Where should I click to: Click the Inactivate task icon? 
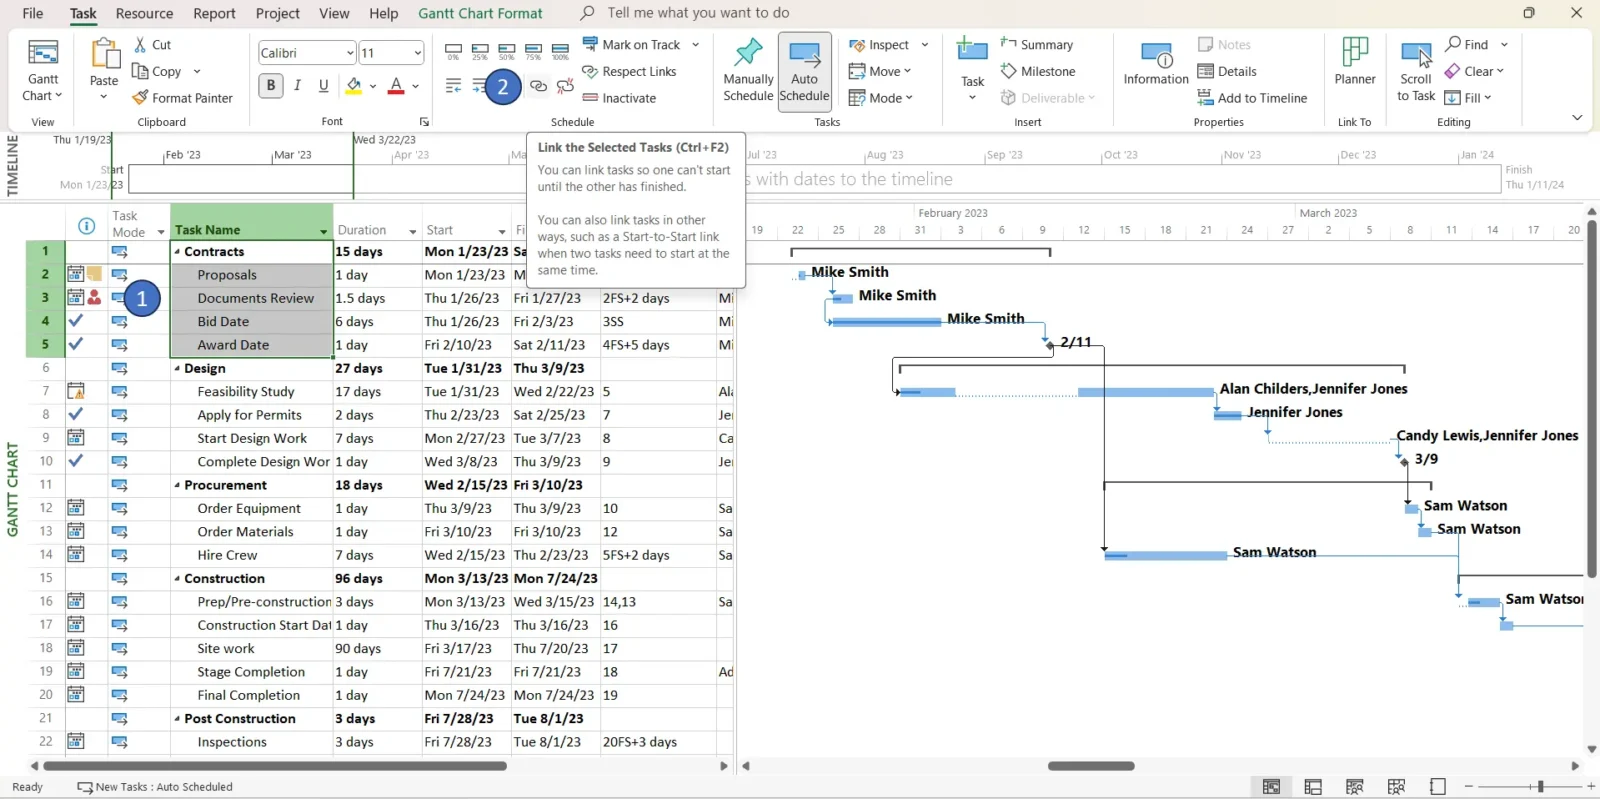[590, 98]
